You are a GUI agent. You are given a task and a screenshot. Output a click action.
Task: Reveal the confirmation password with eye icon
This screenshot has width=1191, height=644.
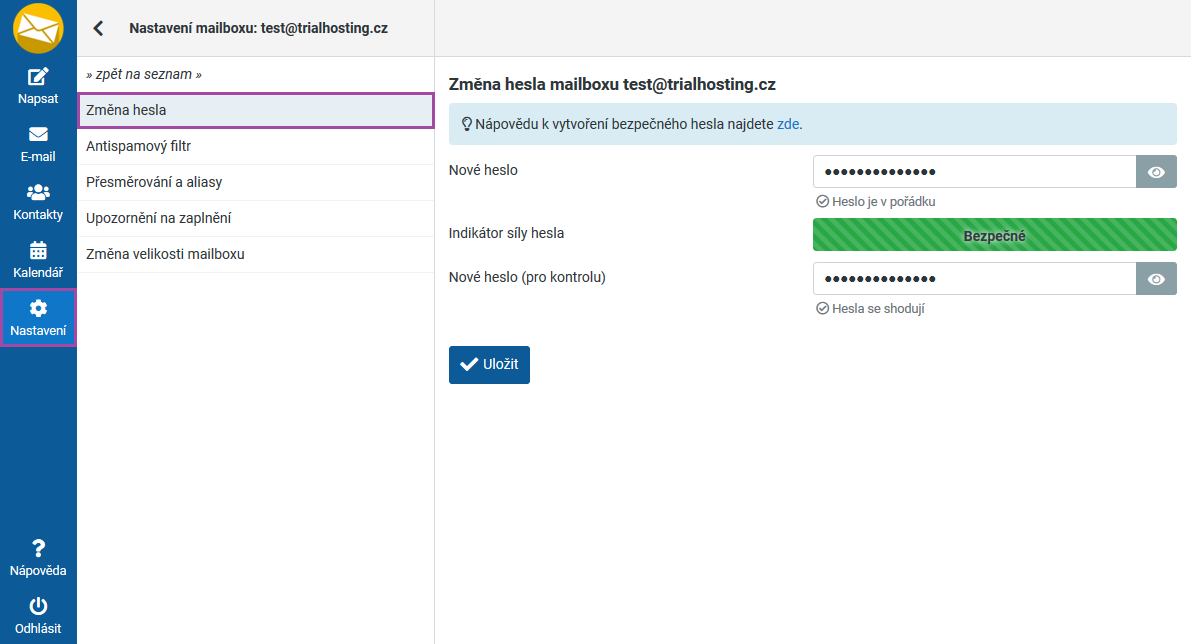pos(1156,279)
